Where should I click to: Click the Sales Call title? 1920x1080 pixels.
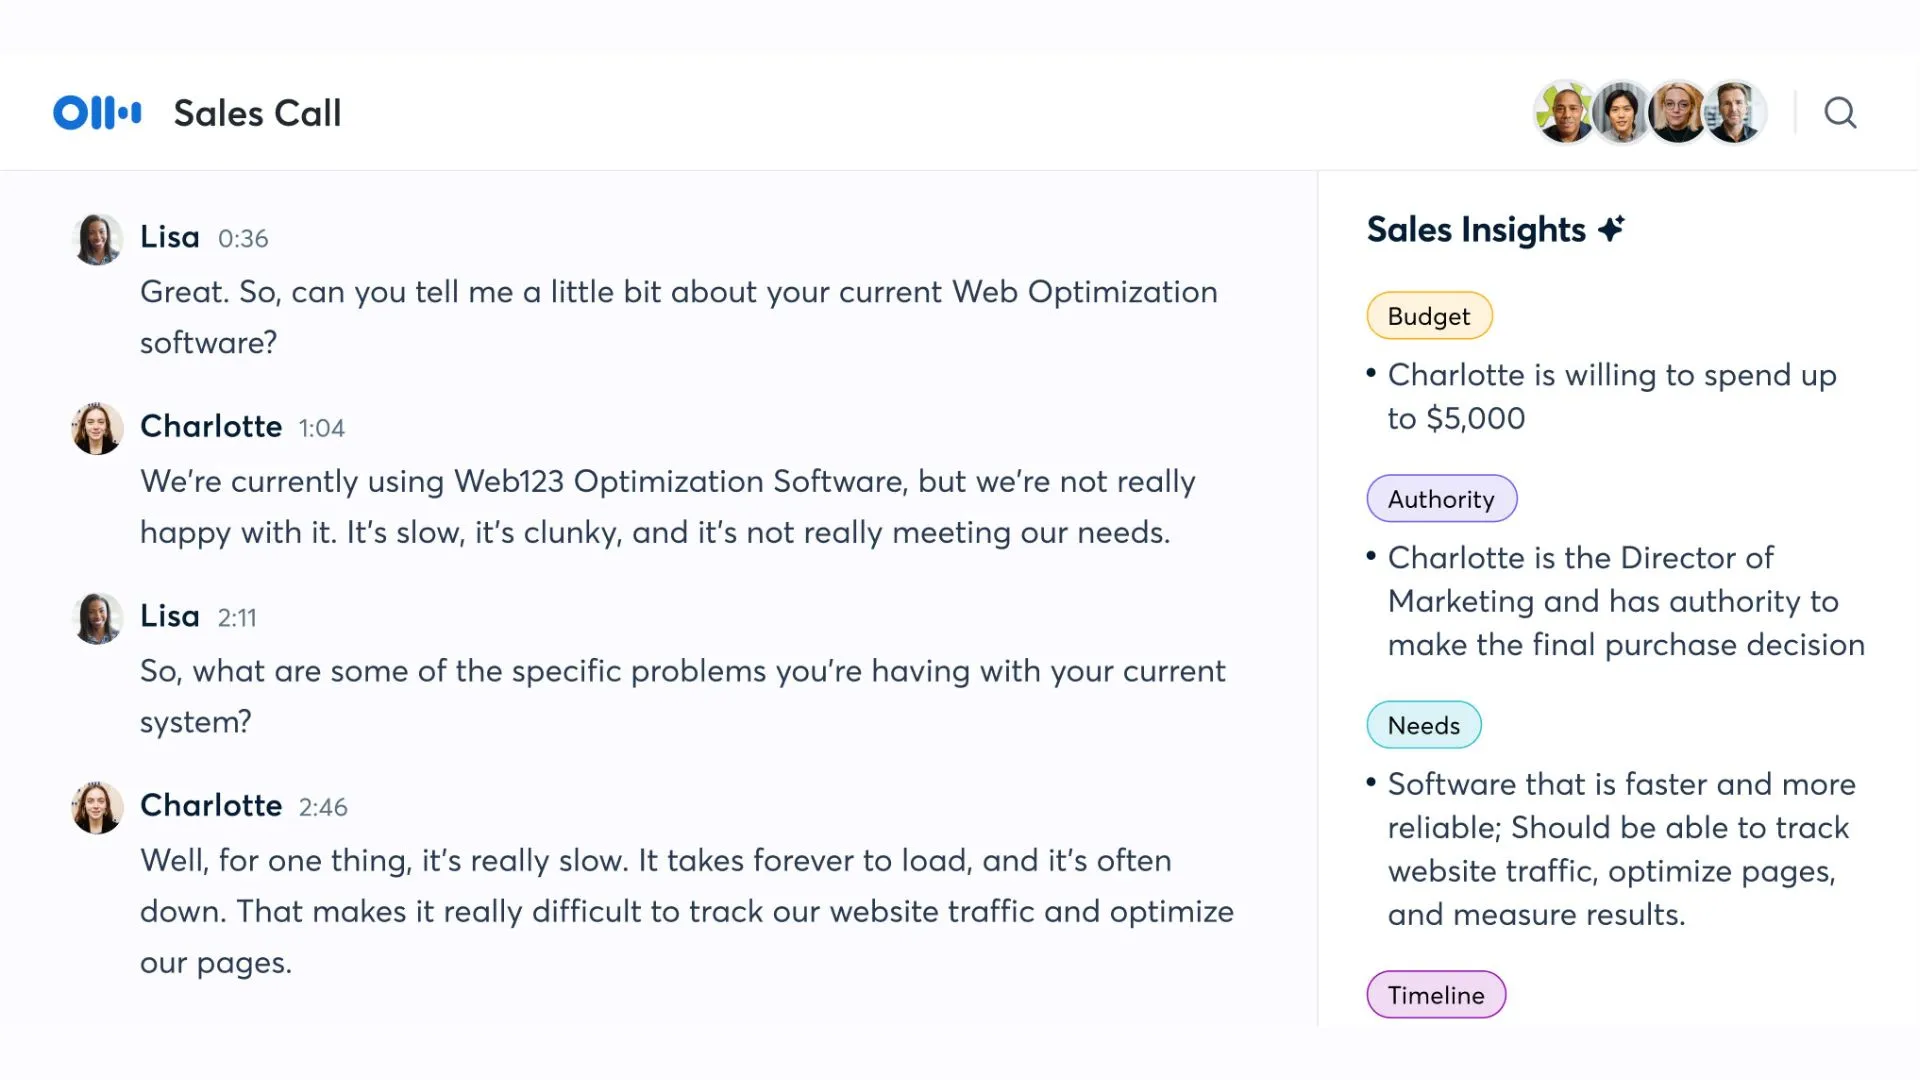click(257, 113)
